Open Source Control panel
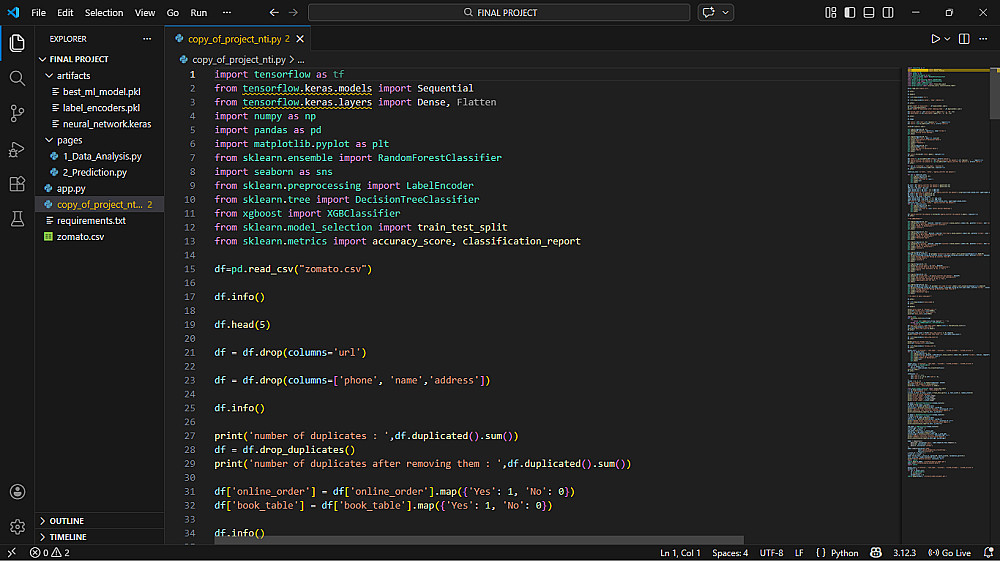The height and width of the screenshot is (562, 1000). pos(17,113)
